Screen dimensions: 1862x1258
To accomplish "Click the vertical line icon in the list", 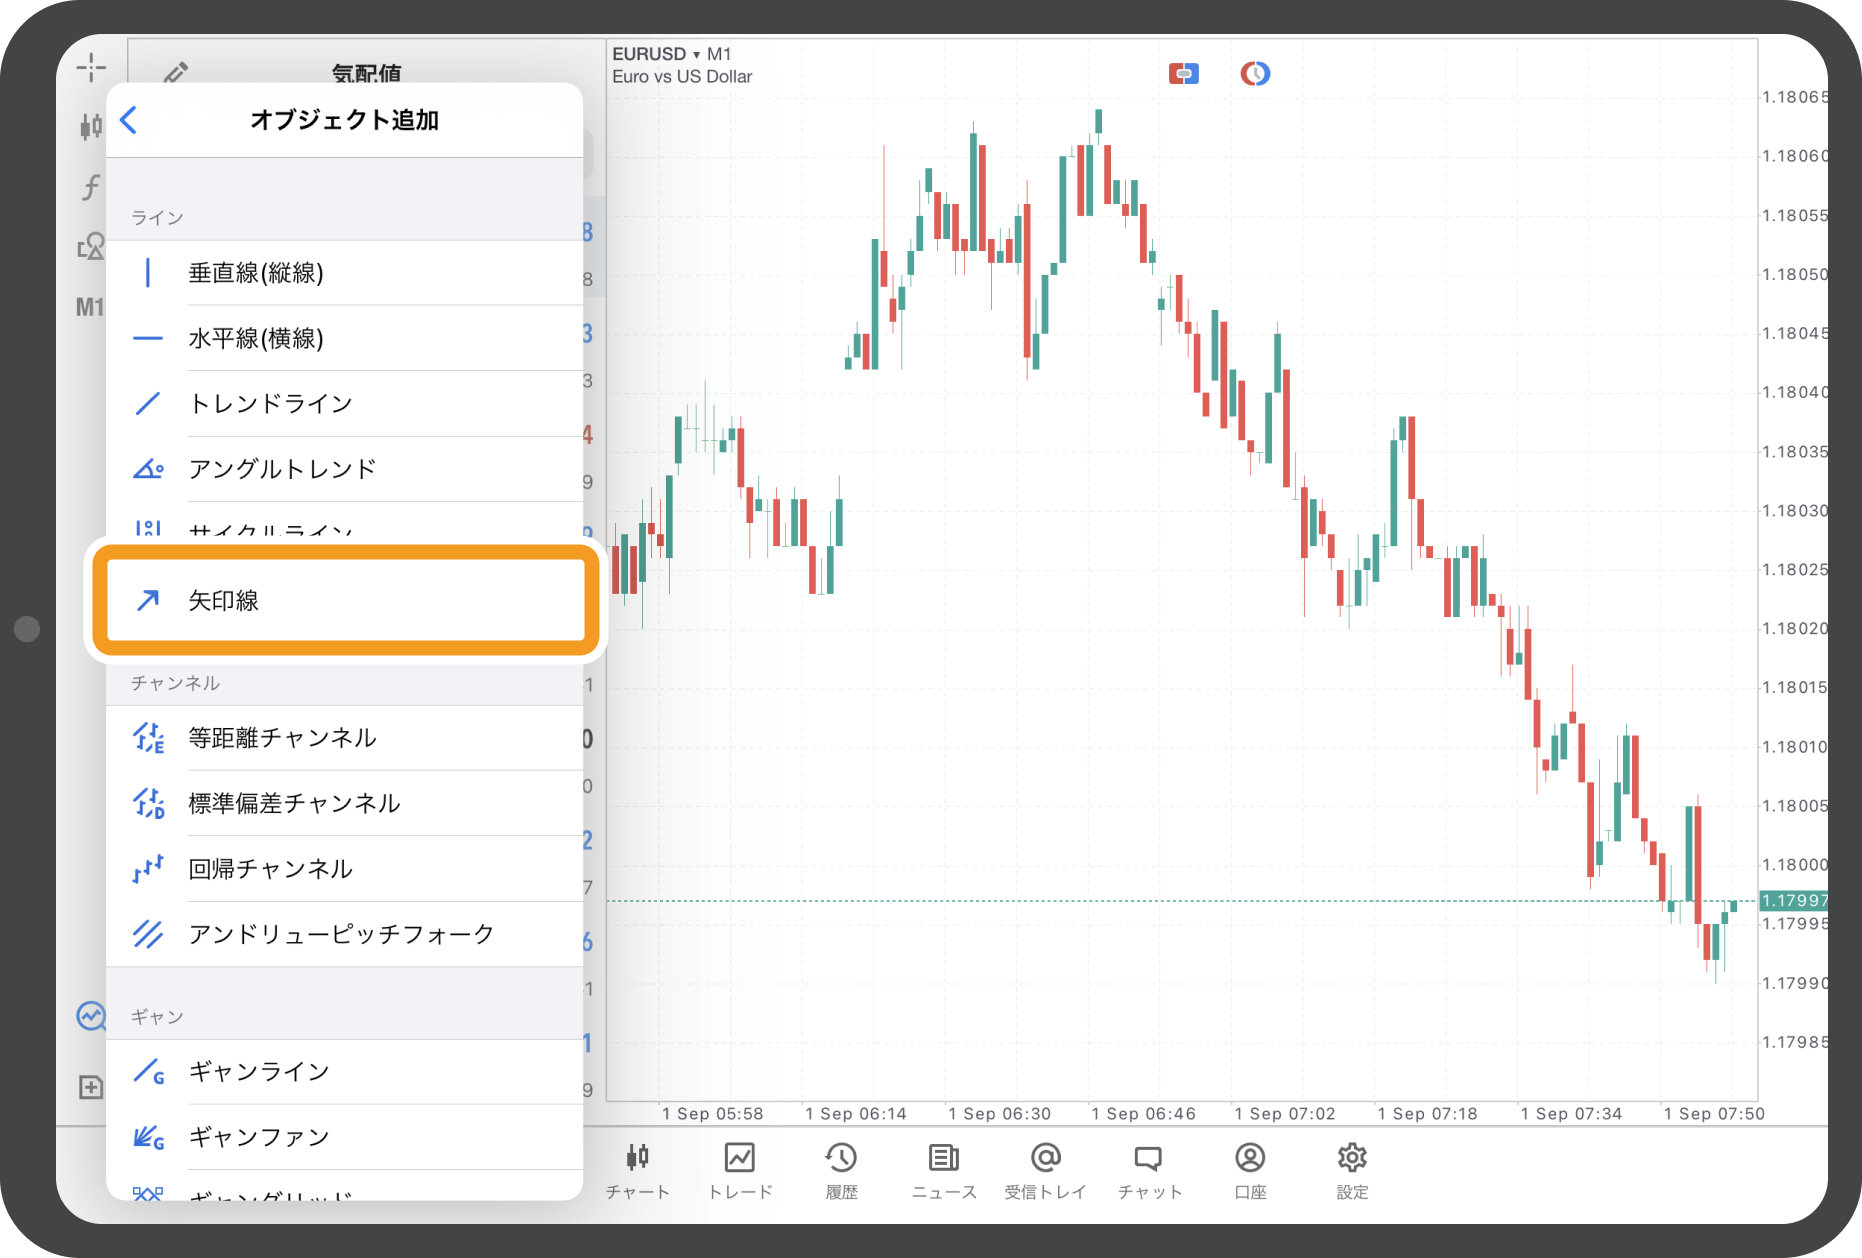I will 148,273.
